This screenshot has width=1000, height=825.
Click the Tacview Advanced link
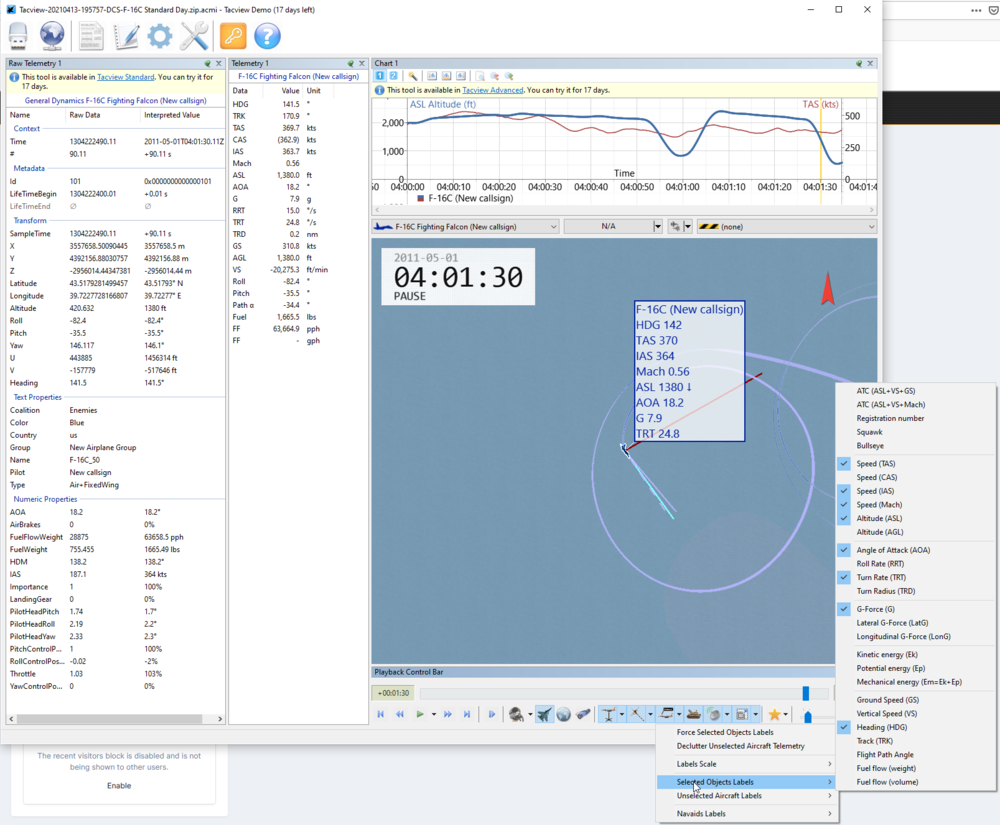[492, 90]
